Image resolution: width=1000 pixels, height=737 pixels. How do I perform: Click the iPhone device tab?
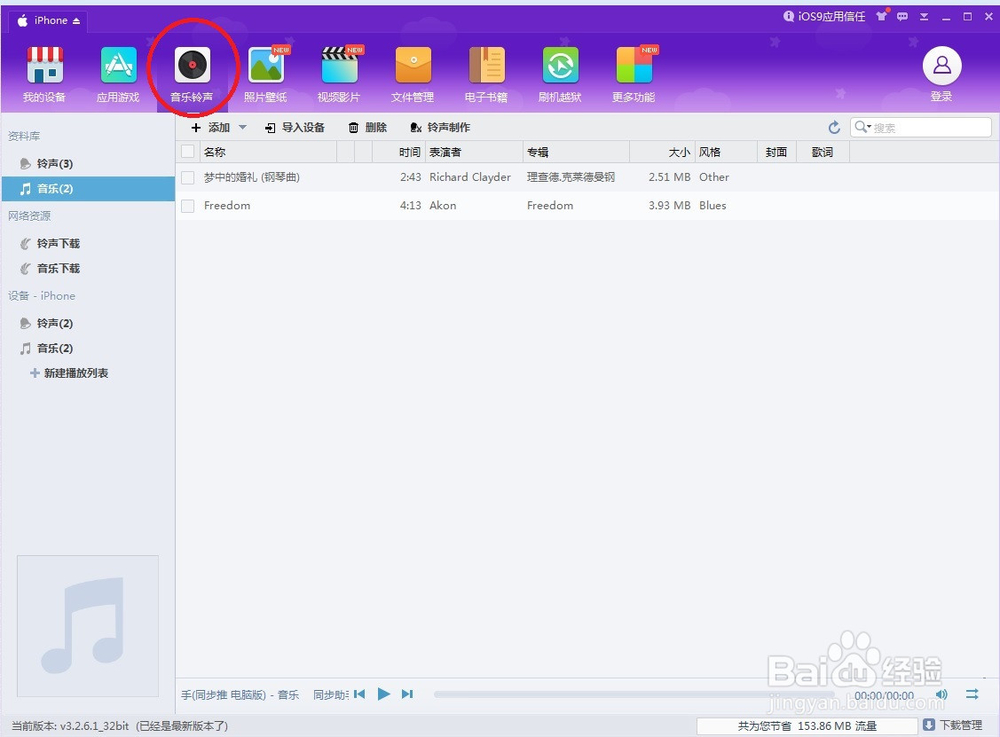point(48,21)
